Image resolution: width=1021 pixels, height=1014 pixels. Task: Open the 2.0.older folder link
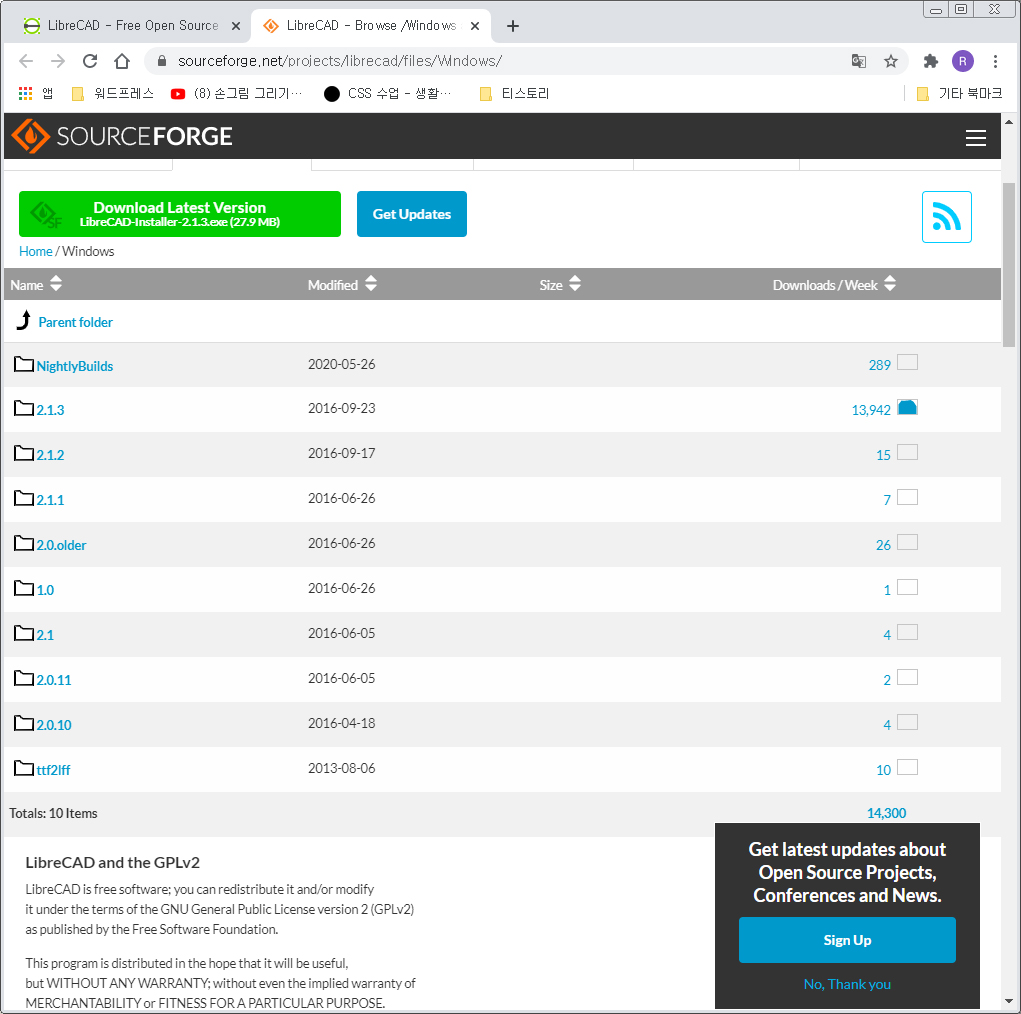pos(61,545)
